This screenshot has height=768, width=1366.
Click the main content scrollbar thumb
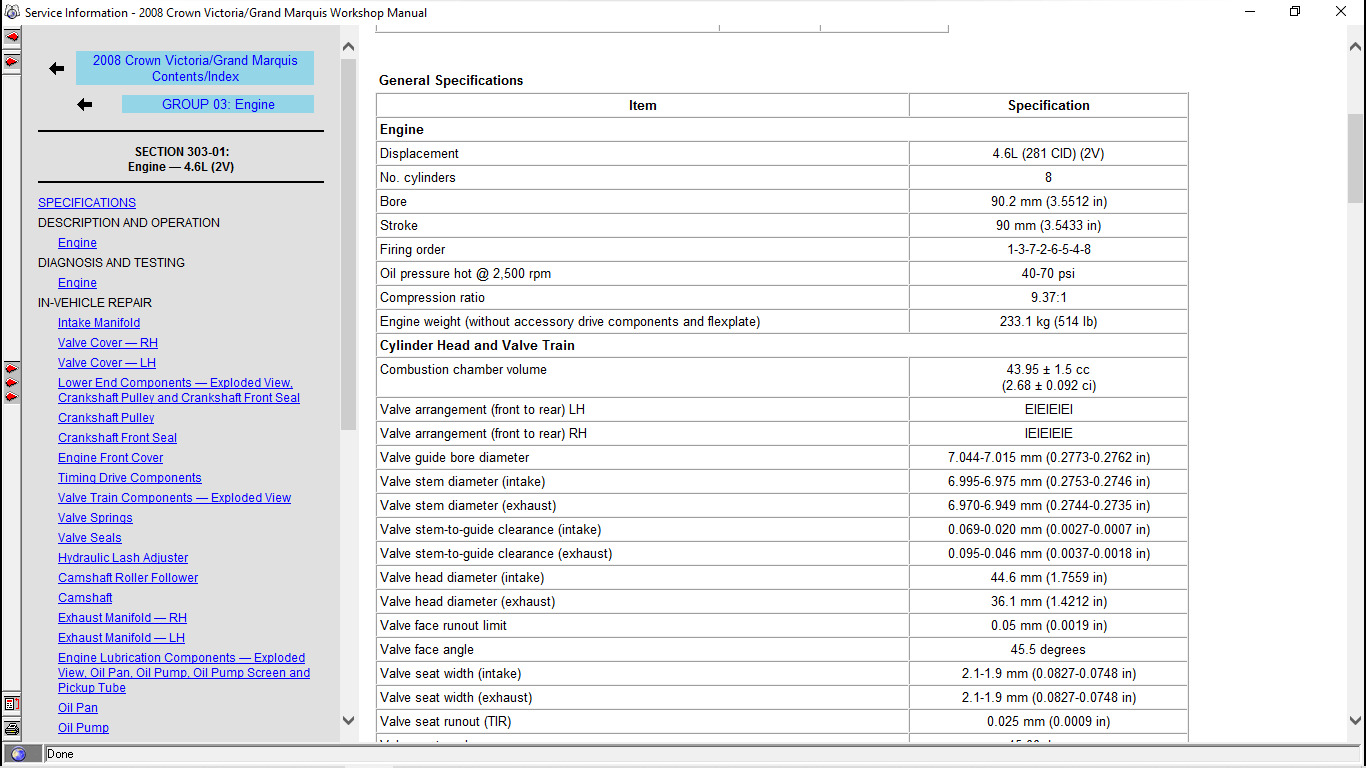1355,157
